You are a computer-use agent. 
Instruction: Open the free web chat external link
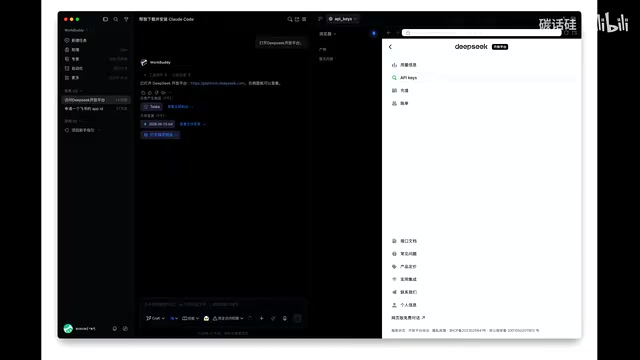(408, 318)
